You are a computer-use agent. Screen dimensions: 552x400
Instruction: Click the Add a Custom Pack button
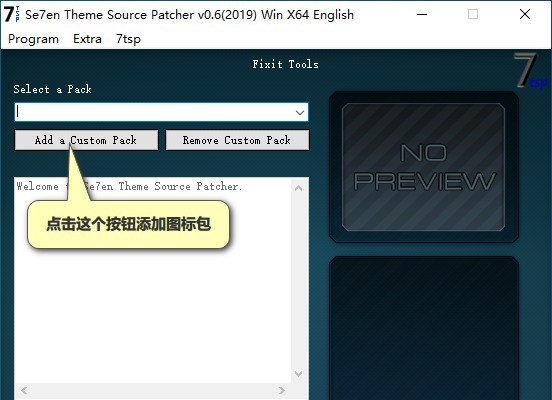click(x=86, y=140)
